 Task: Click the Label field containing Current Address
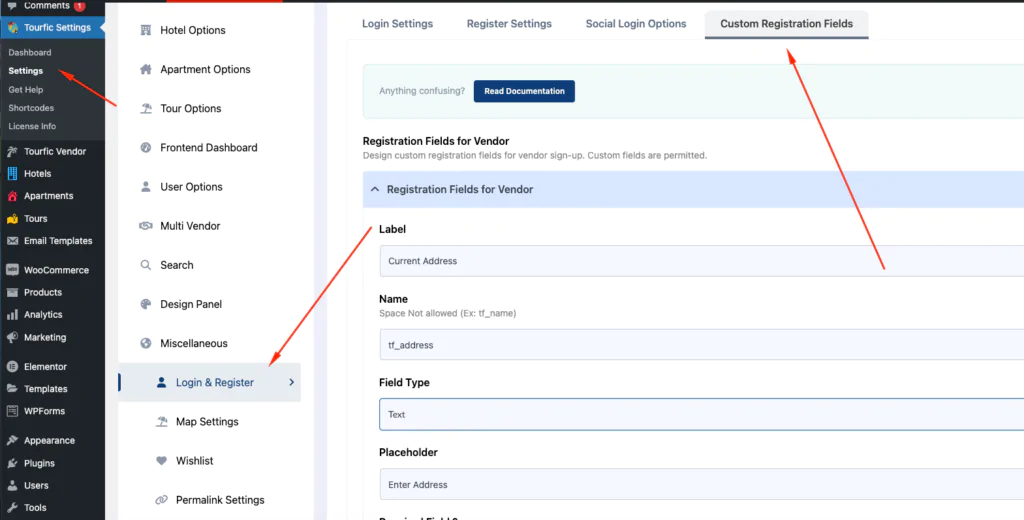point(701,261)
